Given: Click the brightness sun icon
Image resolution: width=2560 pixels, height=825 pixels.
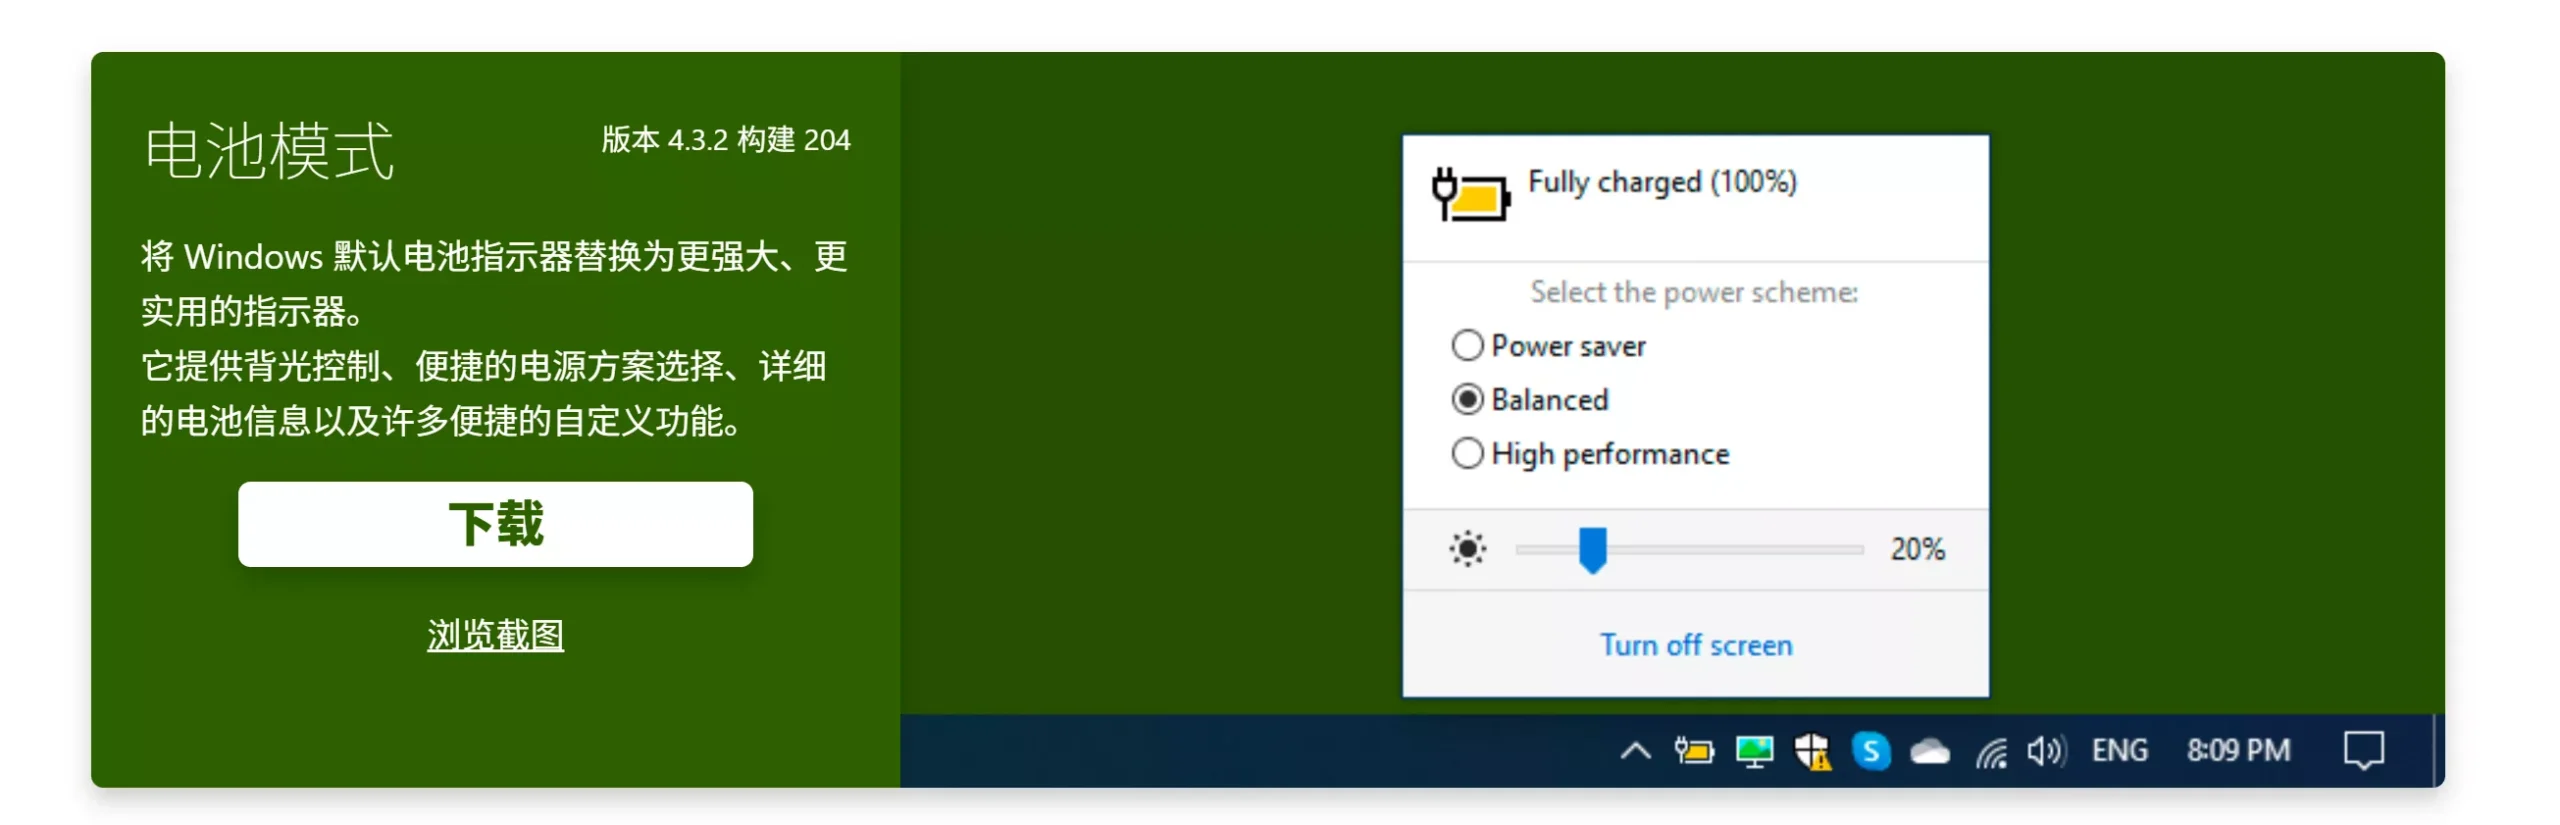Looking at the screenshot, I should 1467,549.
